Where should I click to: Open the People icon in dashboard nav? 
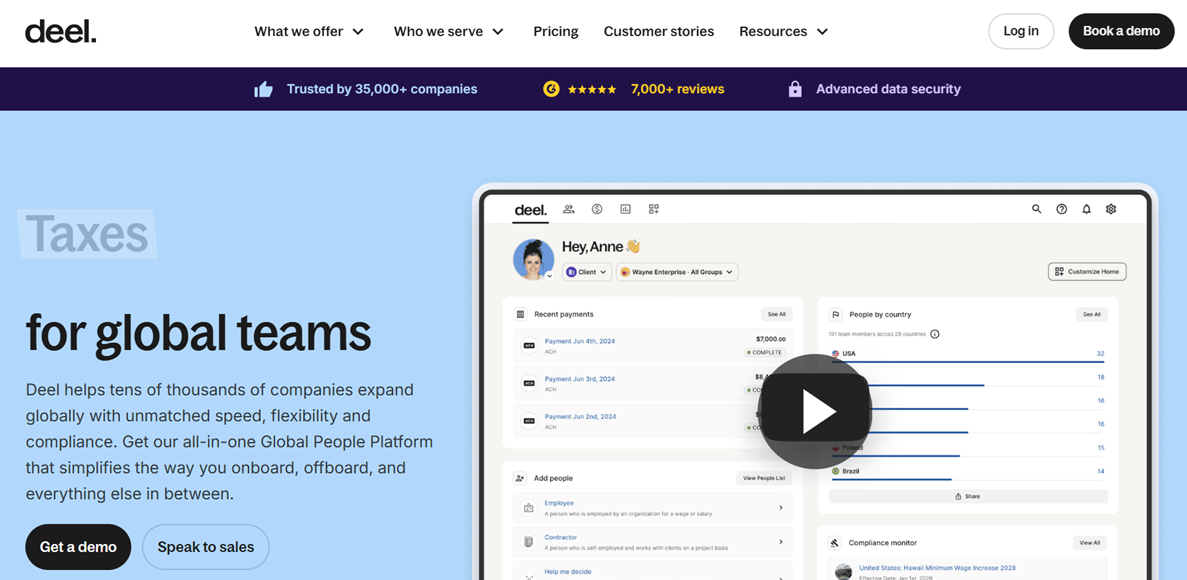(569, 209)
